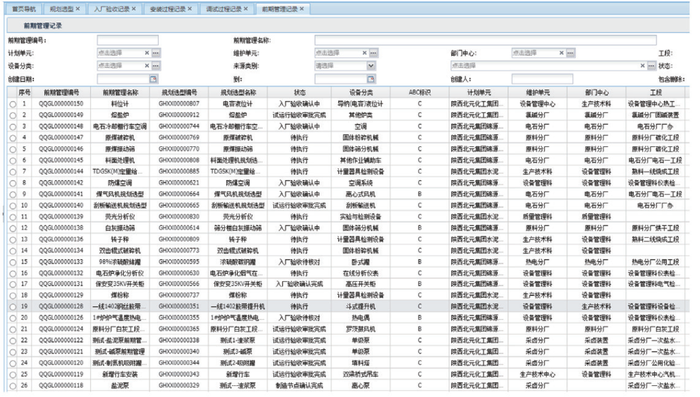Open the 部门中心 ellipsis lookup button
This screenshot has width=700, height=397.
571,53
